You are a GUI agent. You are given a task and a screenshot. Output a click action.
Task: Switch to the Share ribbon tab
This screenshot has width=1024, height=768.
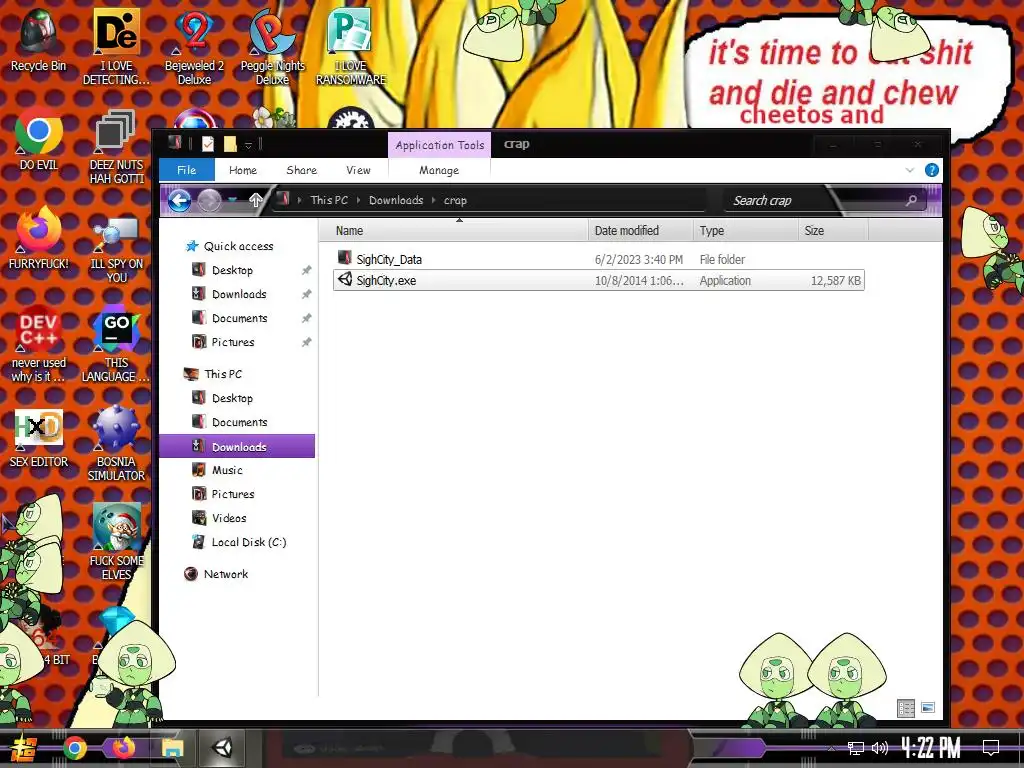coord(302,170)
